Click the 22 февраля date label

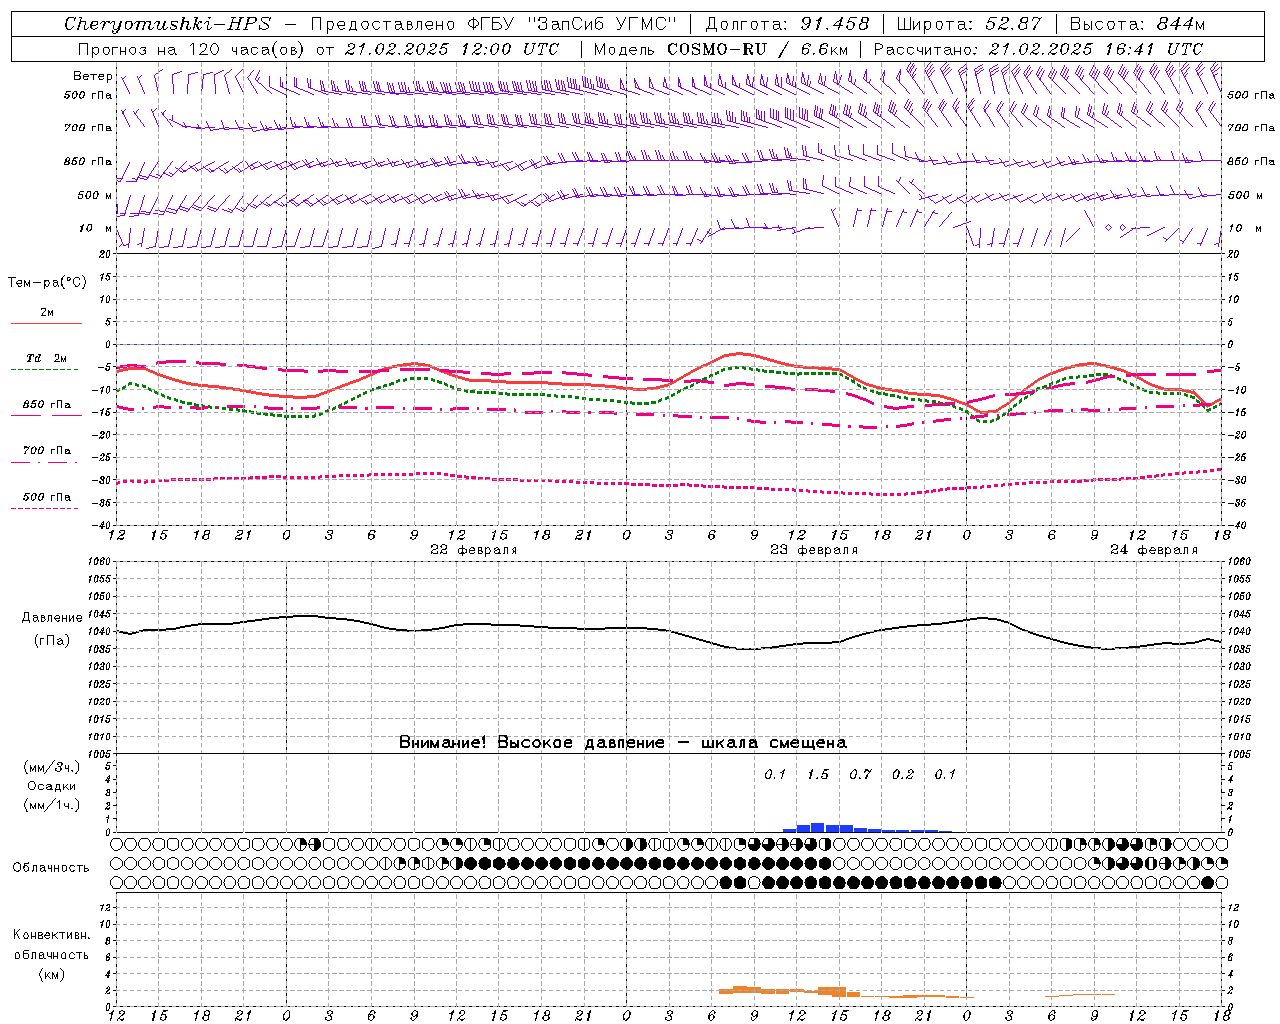tap(474, 550)
